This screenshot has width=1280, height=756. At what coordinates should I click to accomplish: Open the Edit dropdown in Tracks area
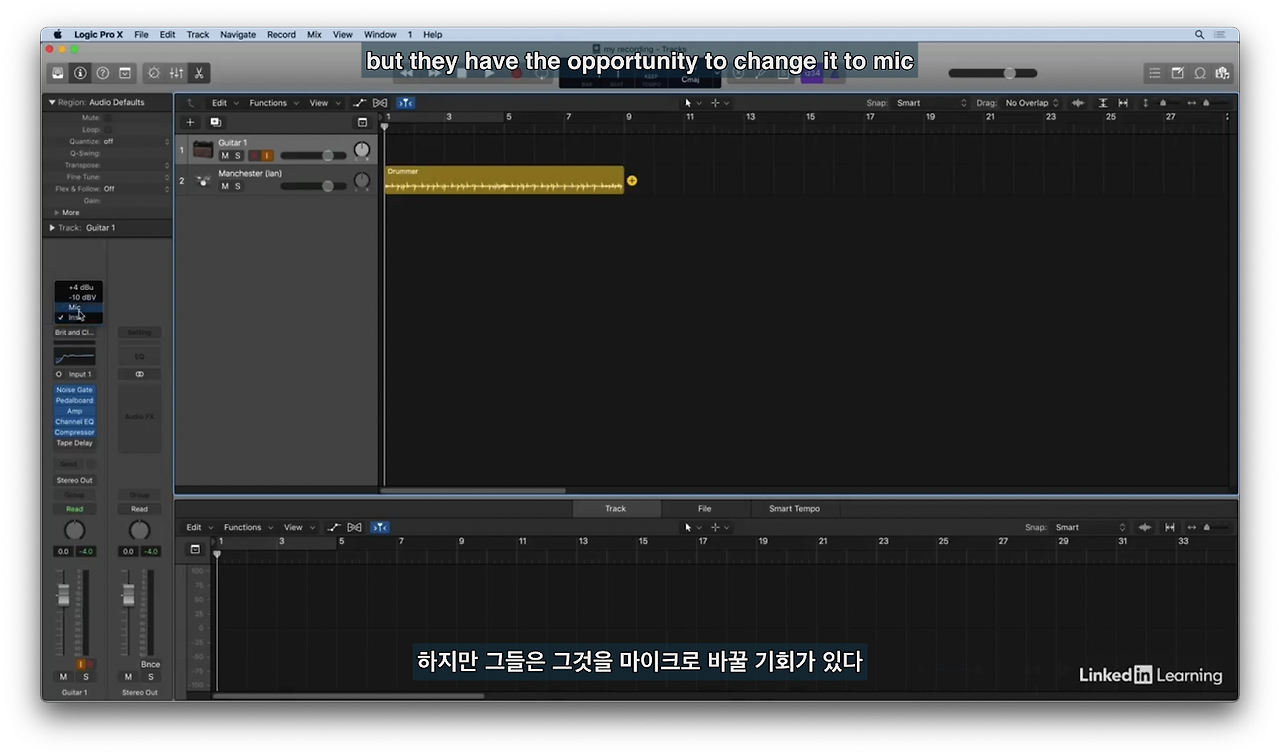point(224,103)
